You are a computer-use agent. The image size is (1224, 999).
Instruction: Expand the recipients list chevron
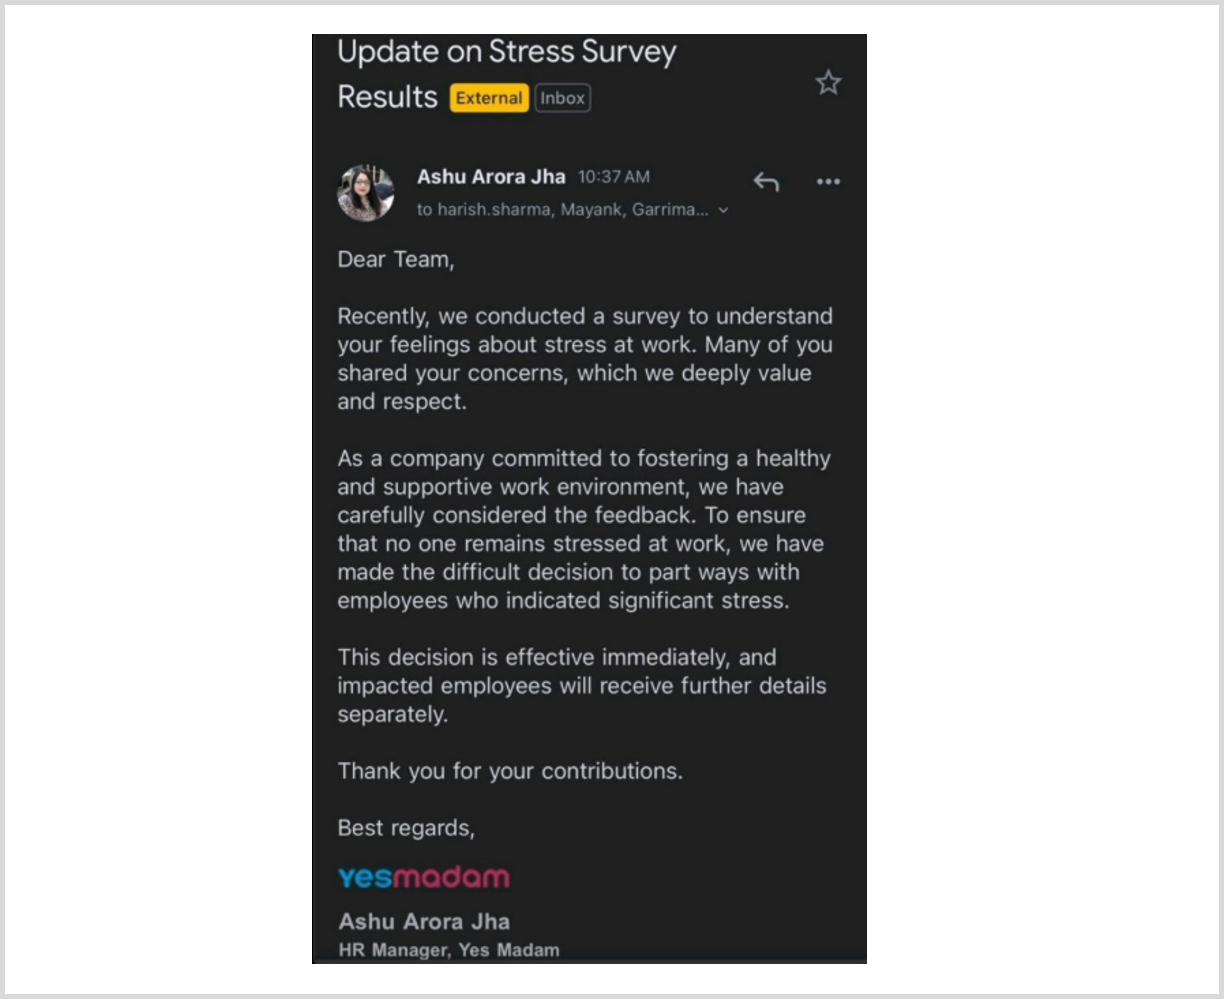[724, 210]
